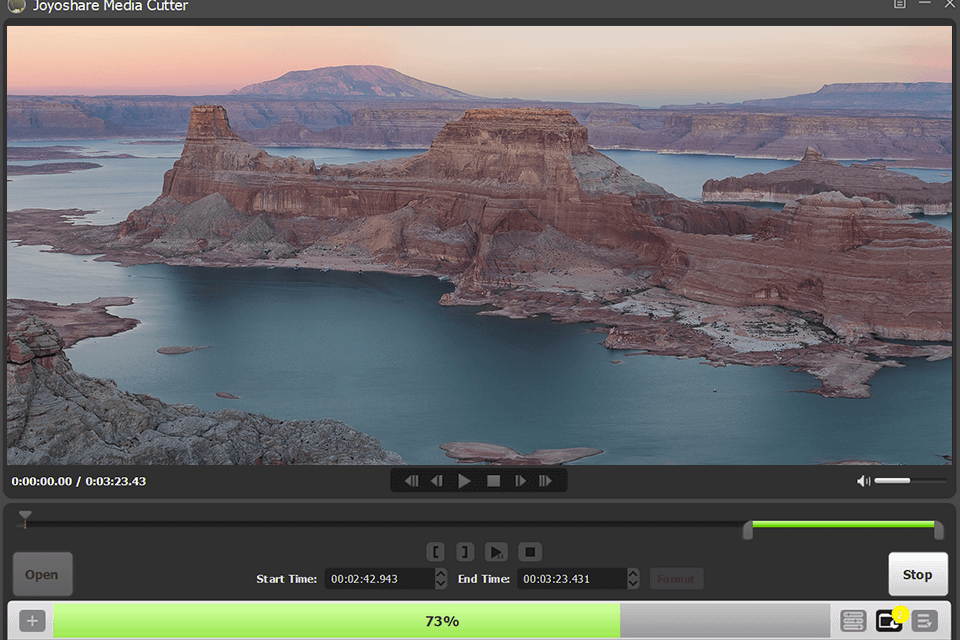
Task: Select the set end point bracket icon
Action: coord(464,551)
